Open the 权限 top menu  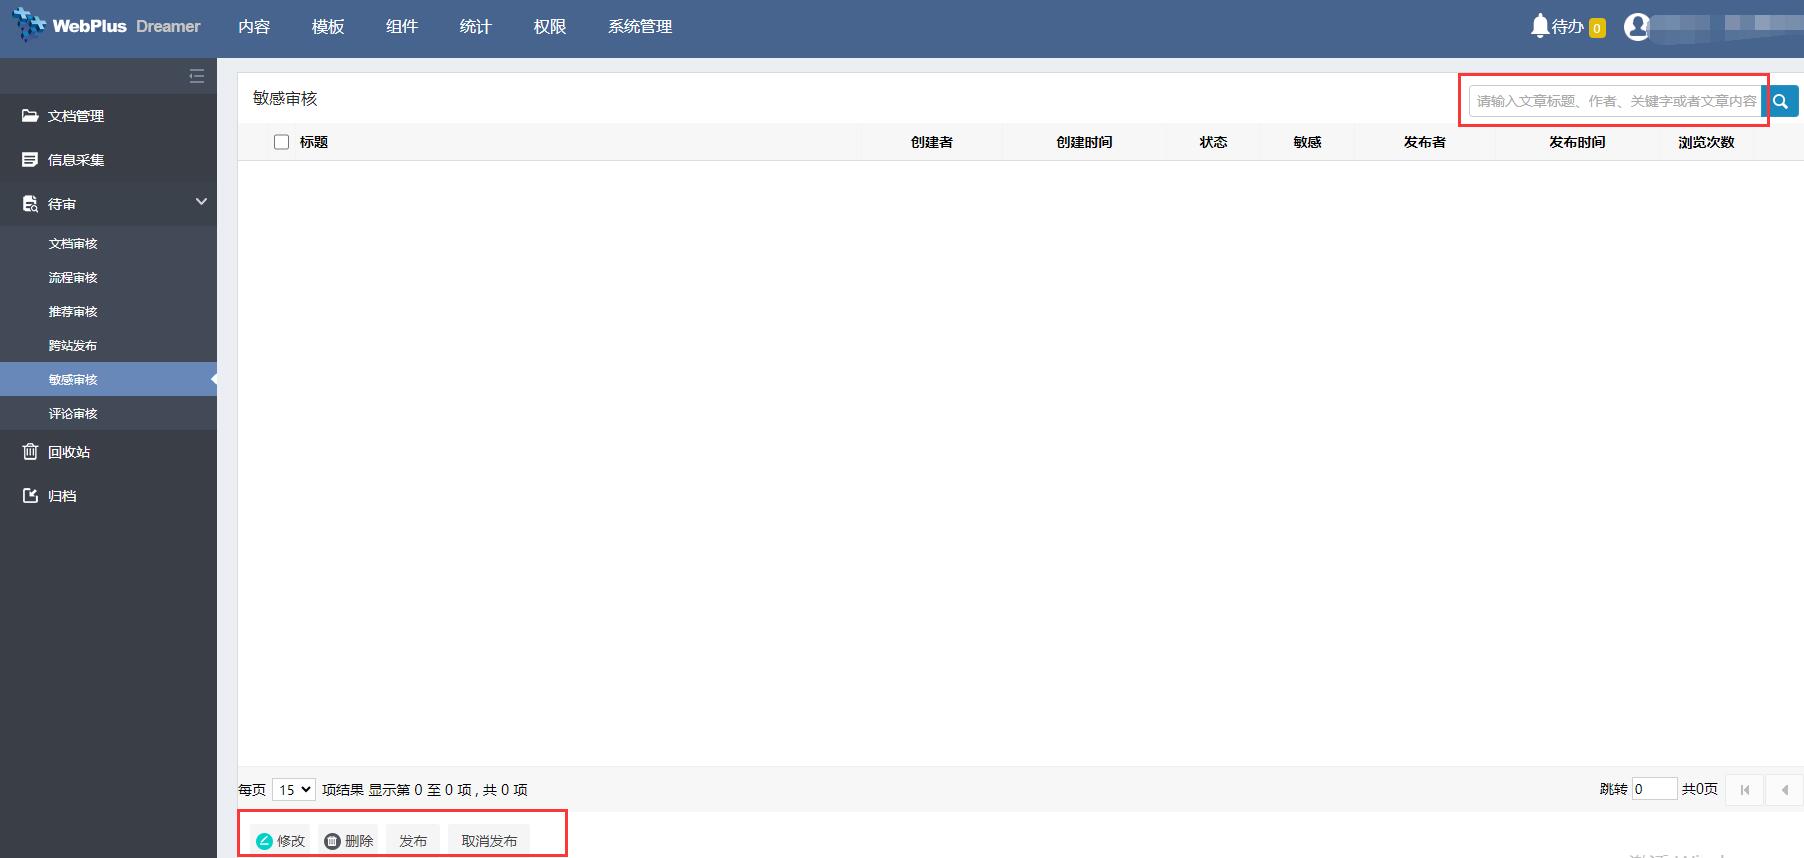click(550, 27)
